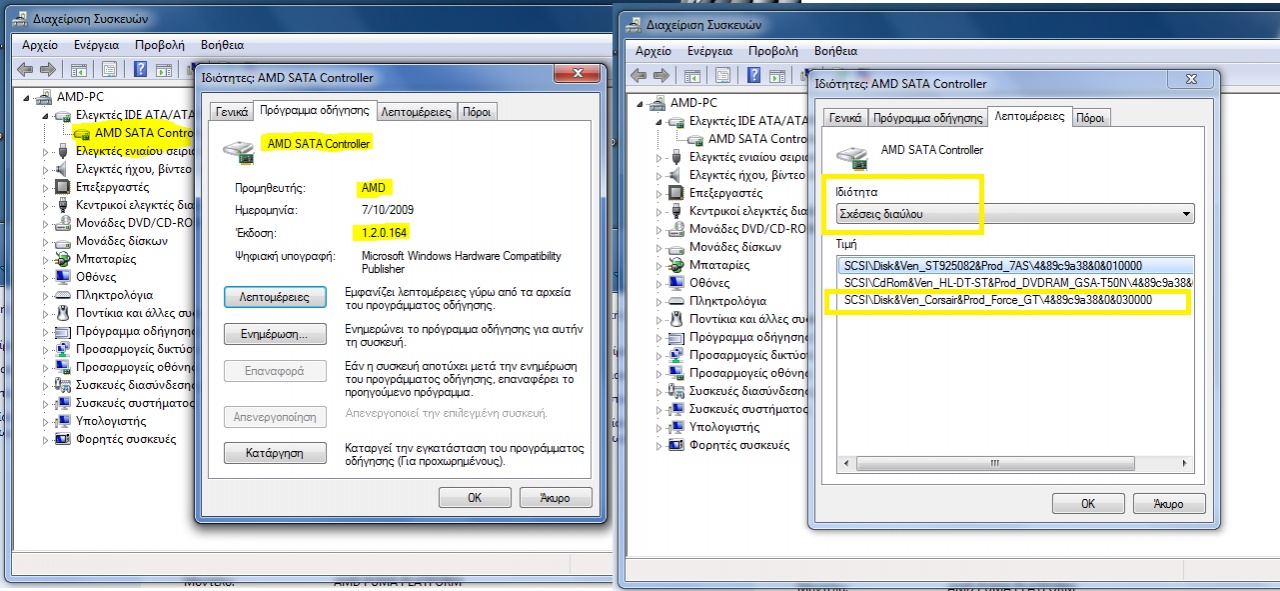The height and width of the screenshot is (591, 1280).
Task: Click the action pane icon right of Help in right window toolbar
Action: (x=776, y=75)
